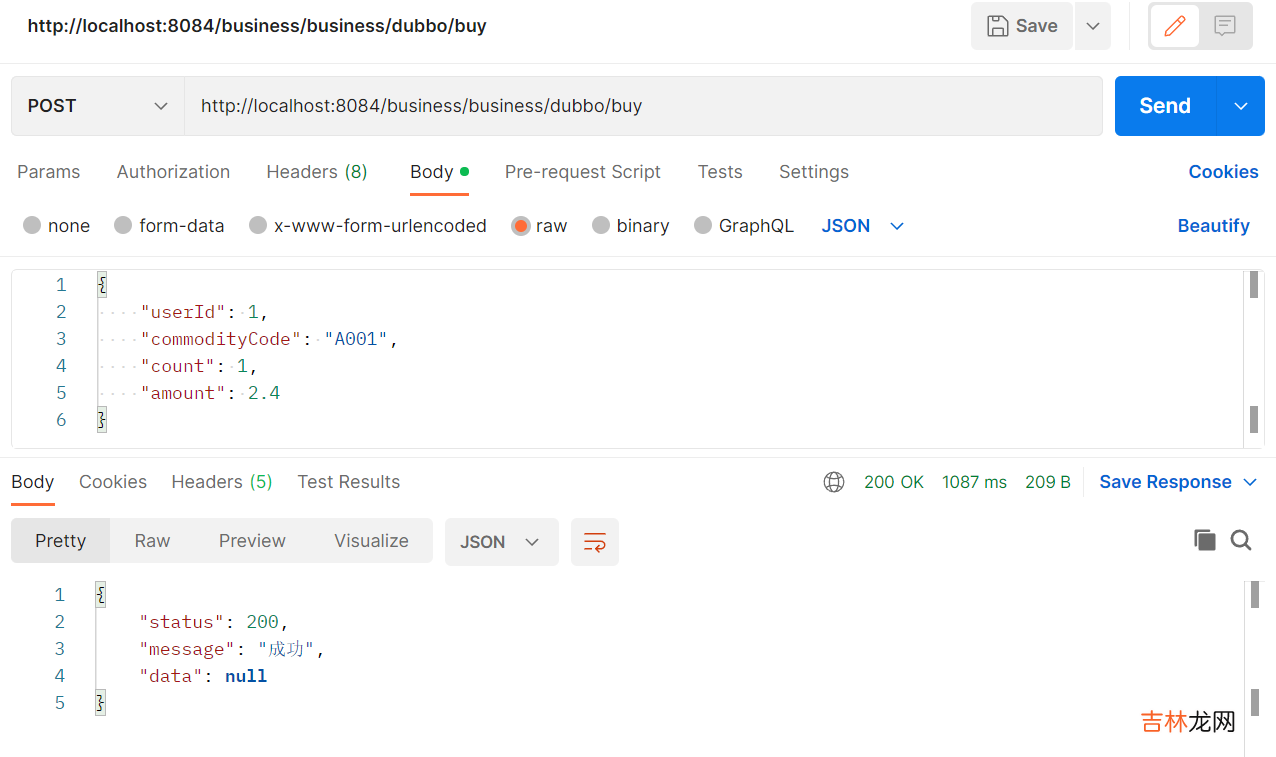The height and width of the screenshot is (757, 1276).
Task: Click the wrap lines icon in response
Action: pyautogui.click(x=595, y=542)
